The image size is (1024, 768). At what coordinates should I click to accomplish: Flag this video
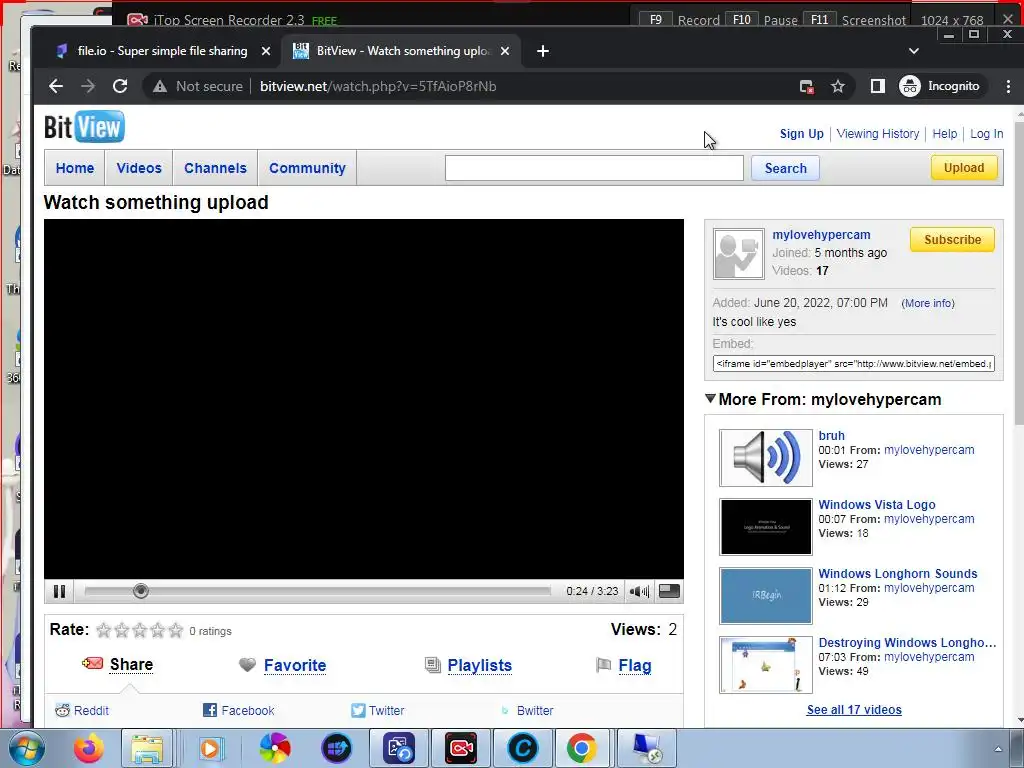click(x=635, y=665)
